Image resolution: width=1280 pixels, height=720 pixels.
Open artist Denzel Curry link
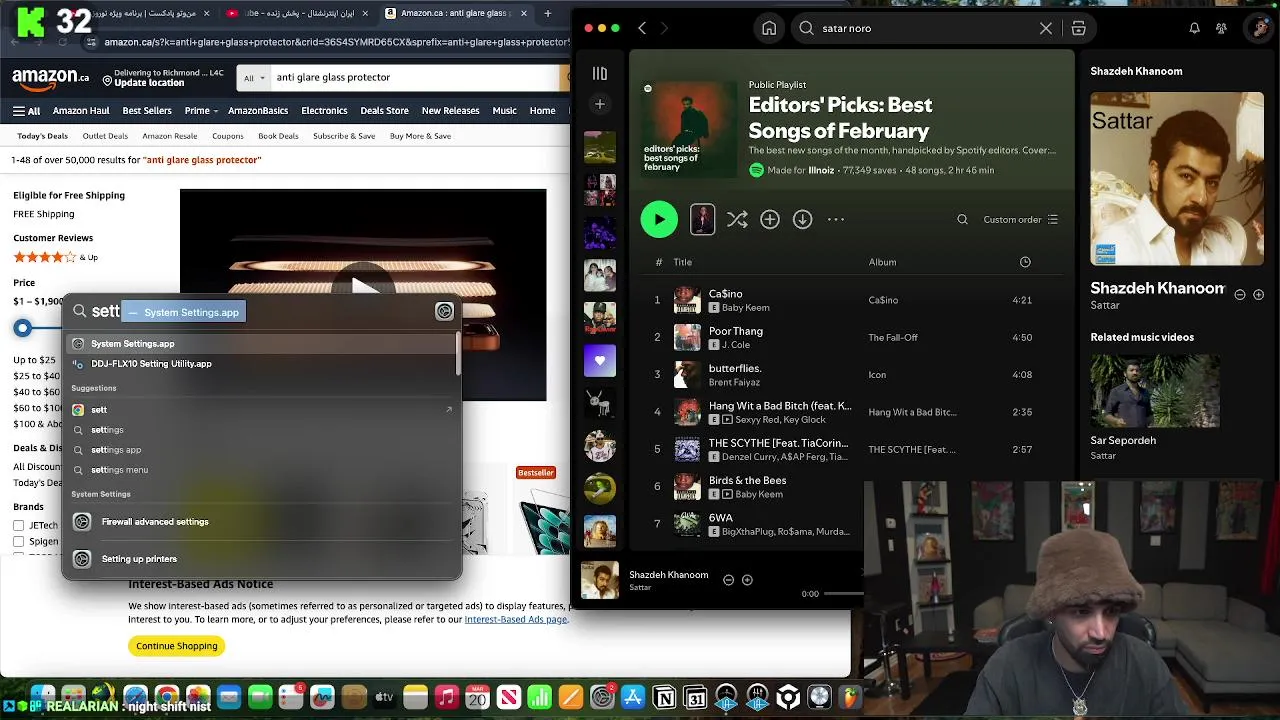point(748,456)
